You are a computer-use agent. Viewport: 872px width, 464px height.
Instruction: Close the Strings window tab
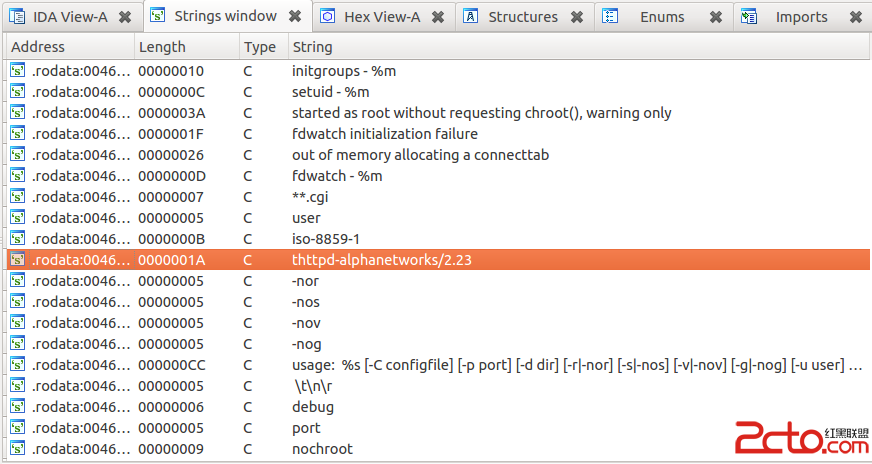pos(295,17)
